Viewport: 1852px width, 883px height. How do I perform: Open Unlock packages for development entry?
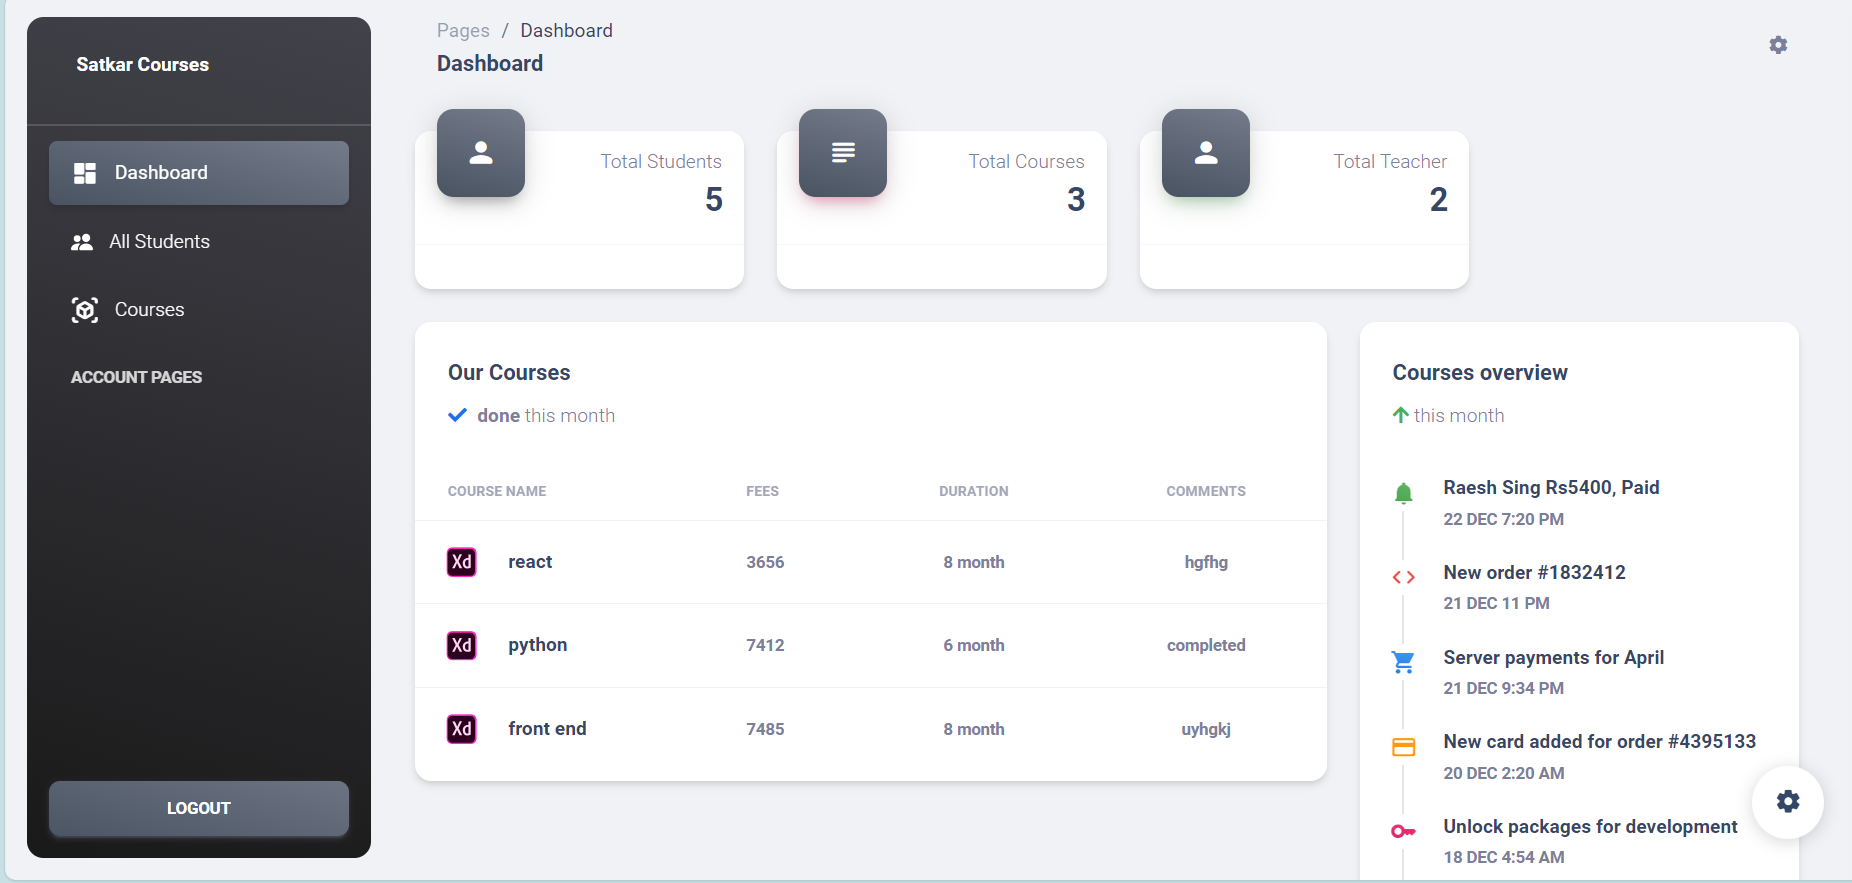(x=1590, y=827)
